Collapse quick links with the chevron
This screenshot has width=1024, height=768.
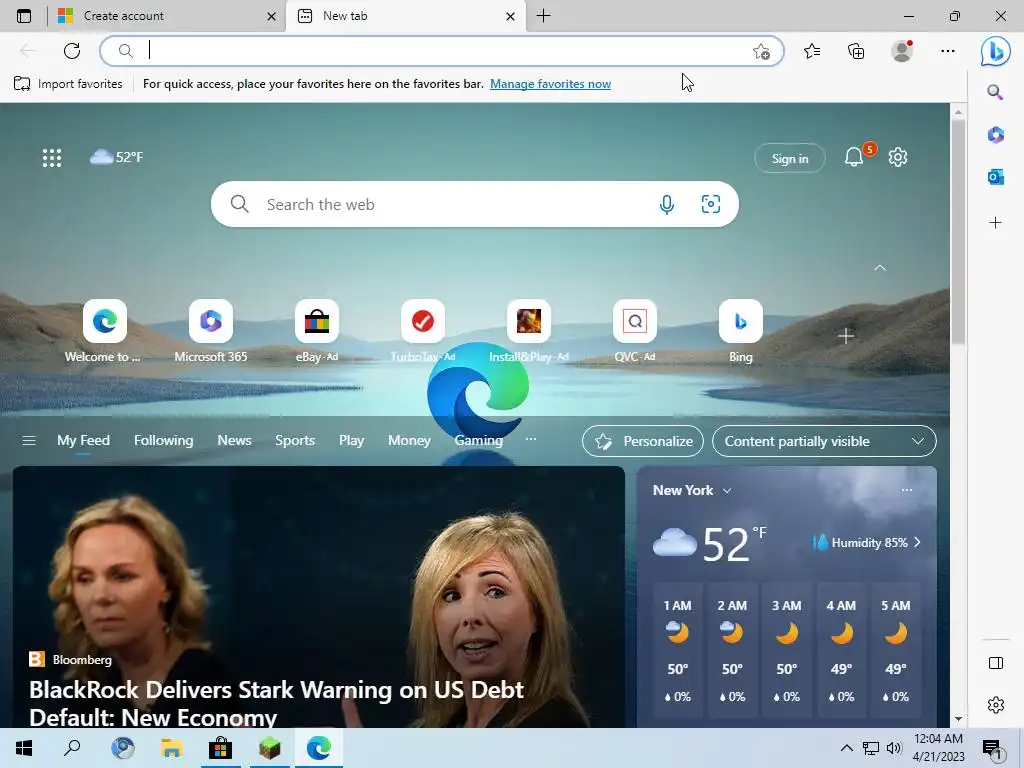click(880, 268)
